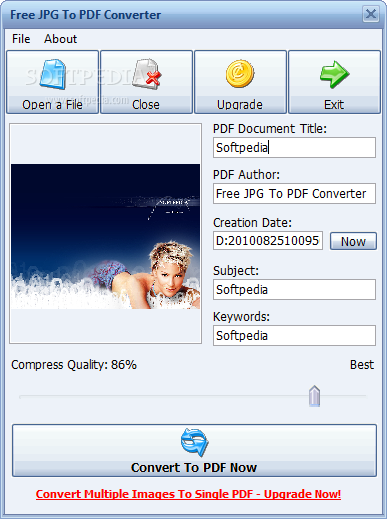Open the File menu
The width and height of the screenshot is (387, 519).
(21, 39)
